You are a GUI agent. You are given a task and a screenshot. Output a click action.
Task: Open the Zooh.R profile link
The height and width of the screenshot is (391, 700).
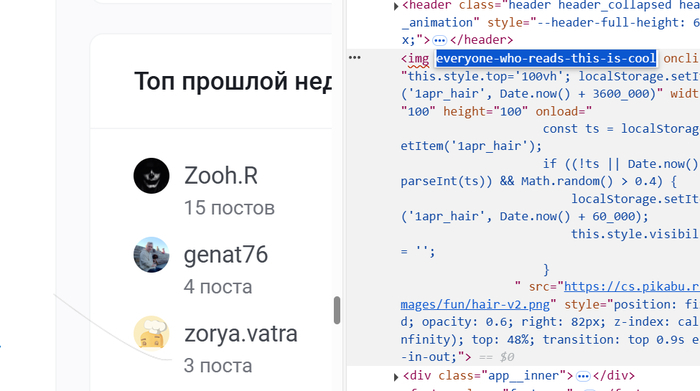[x=221, y=175]
